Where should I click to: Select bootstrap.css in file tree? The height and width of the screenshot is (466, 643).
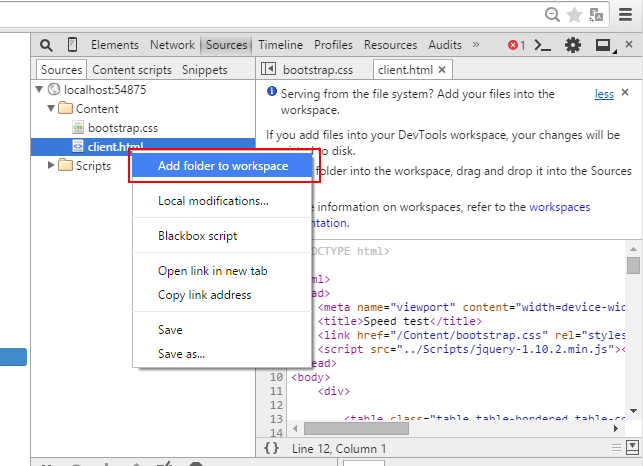123,128
